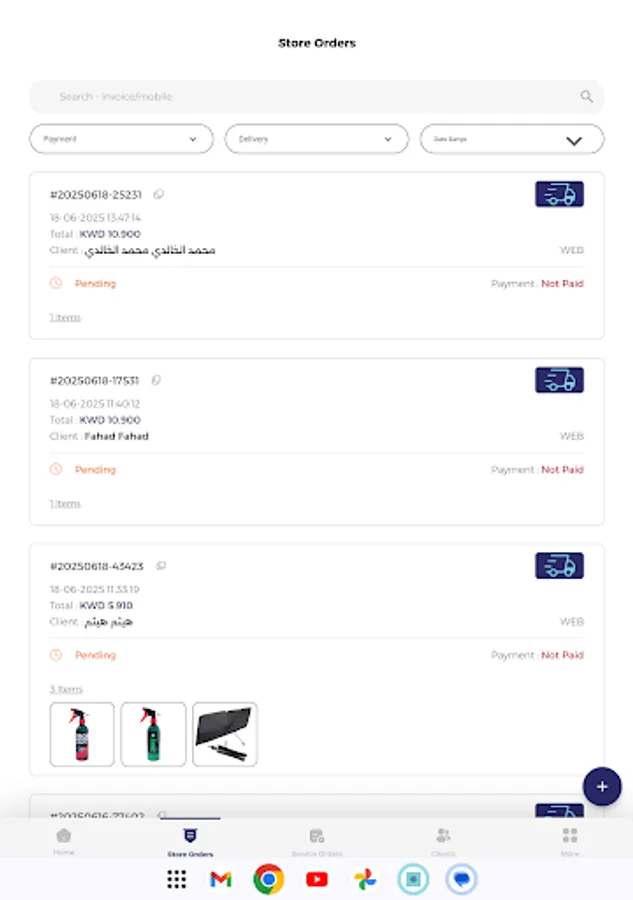Tap the Pending status clock icon on first order
The image size is (633, 900).
click(x=58, y=283)
